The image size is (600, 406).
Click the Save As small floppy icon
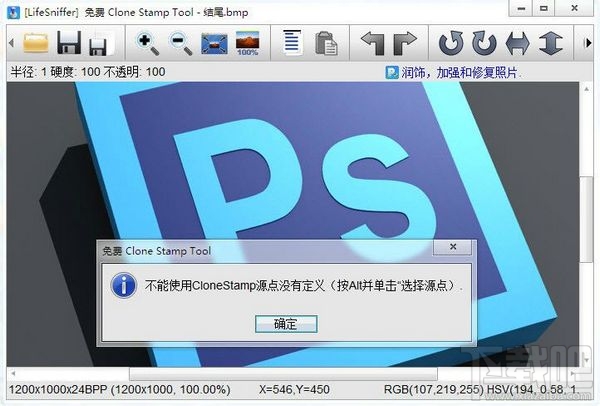coord(100,44)
